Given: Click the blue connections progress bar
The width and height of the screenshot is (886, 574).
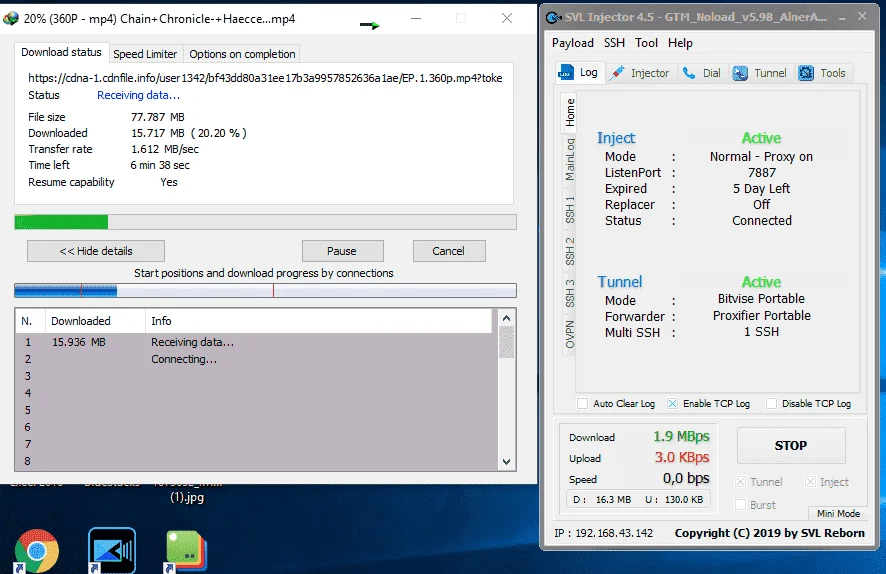Looking at the screenshot, I should pos(265,291).
